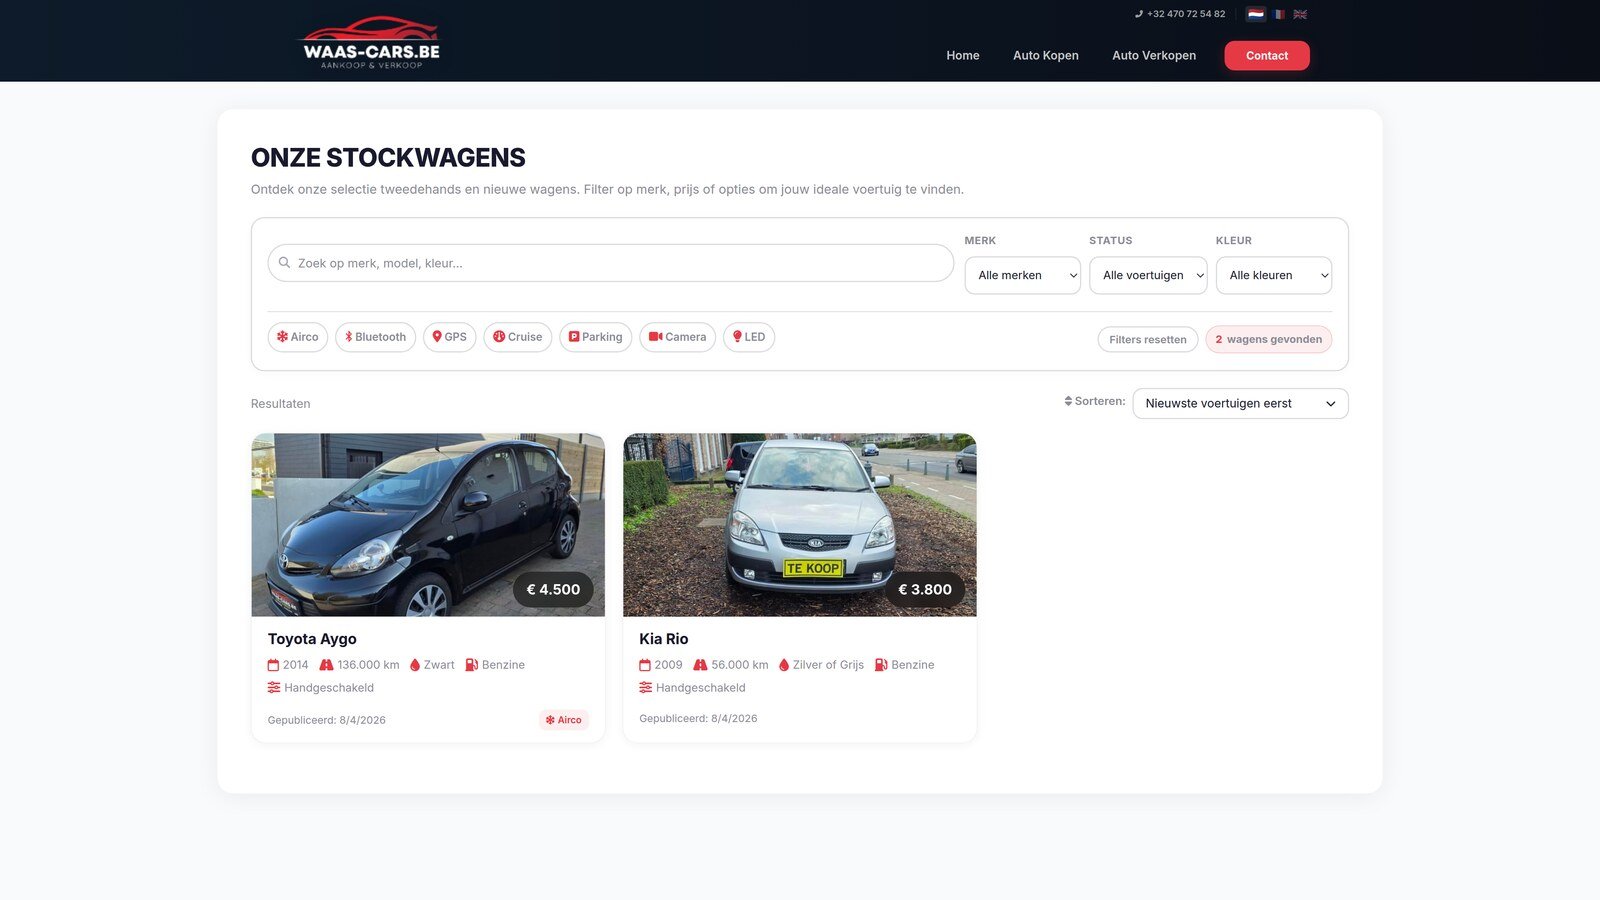Click the phone icon in the header
This screenshot has width=1600, height=900.
[x=1139, y=14]
